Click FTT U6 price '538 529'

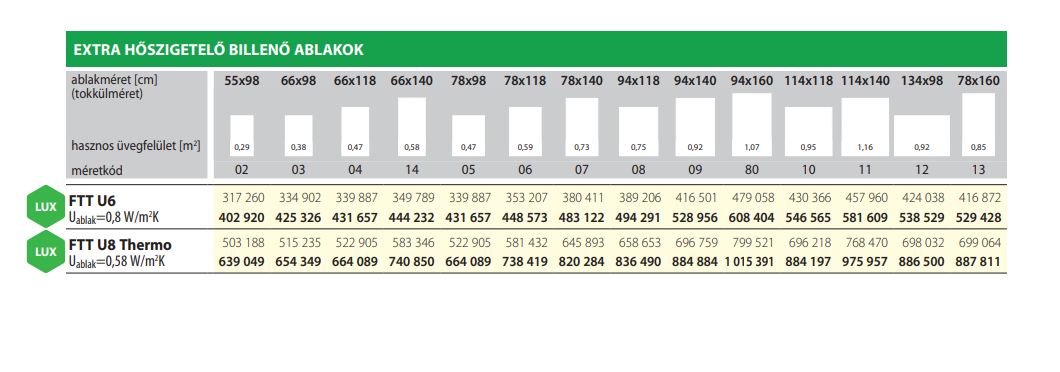(x=922, y=218)
